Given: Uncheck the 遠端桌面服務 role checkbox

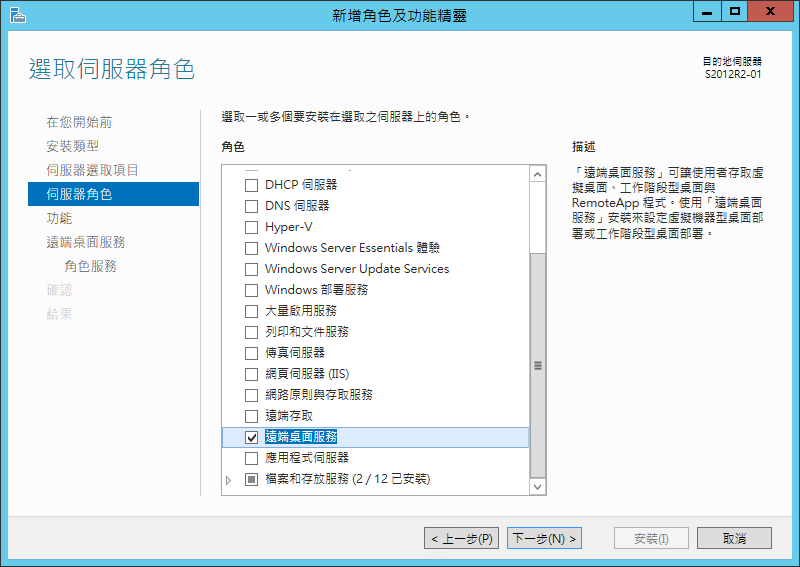Looking at the screenshot, I should point(251,437).
